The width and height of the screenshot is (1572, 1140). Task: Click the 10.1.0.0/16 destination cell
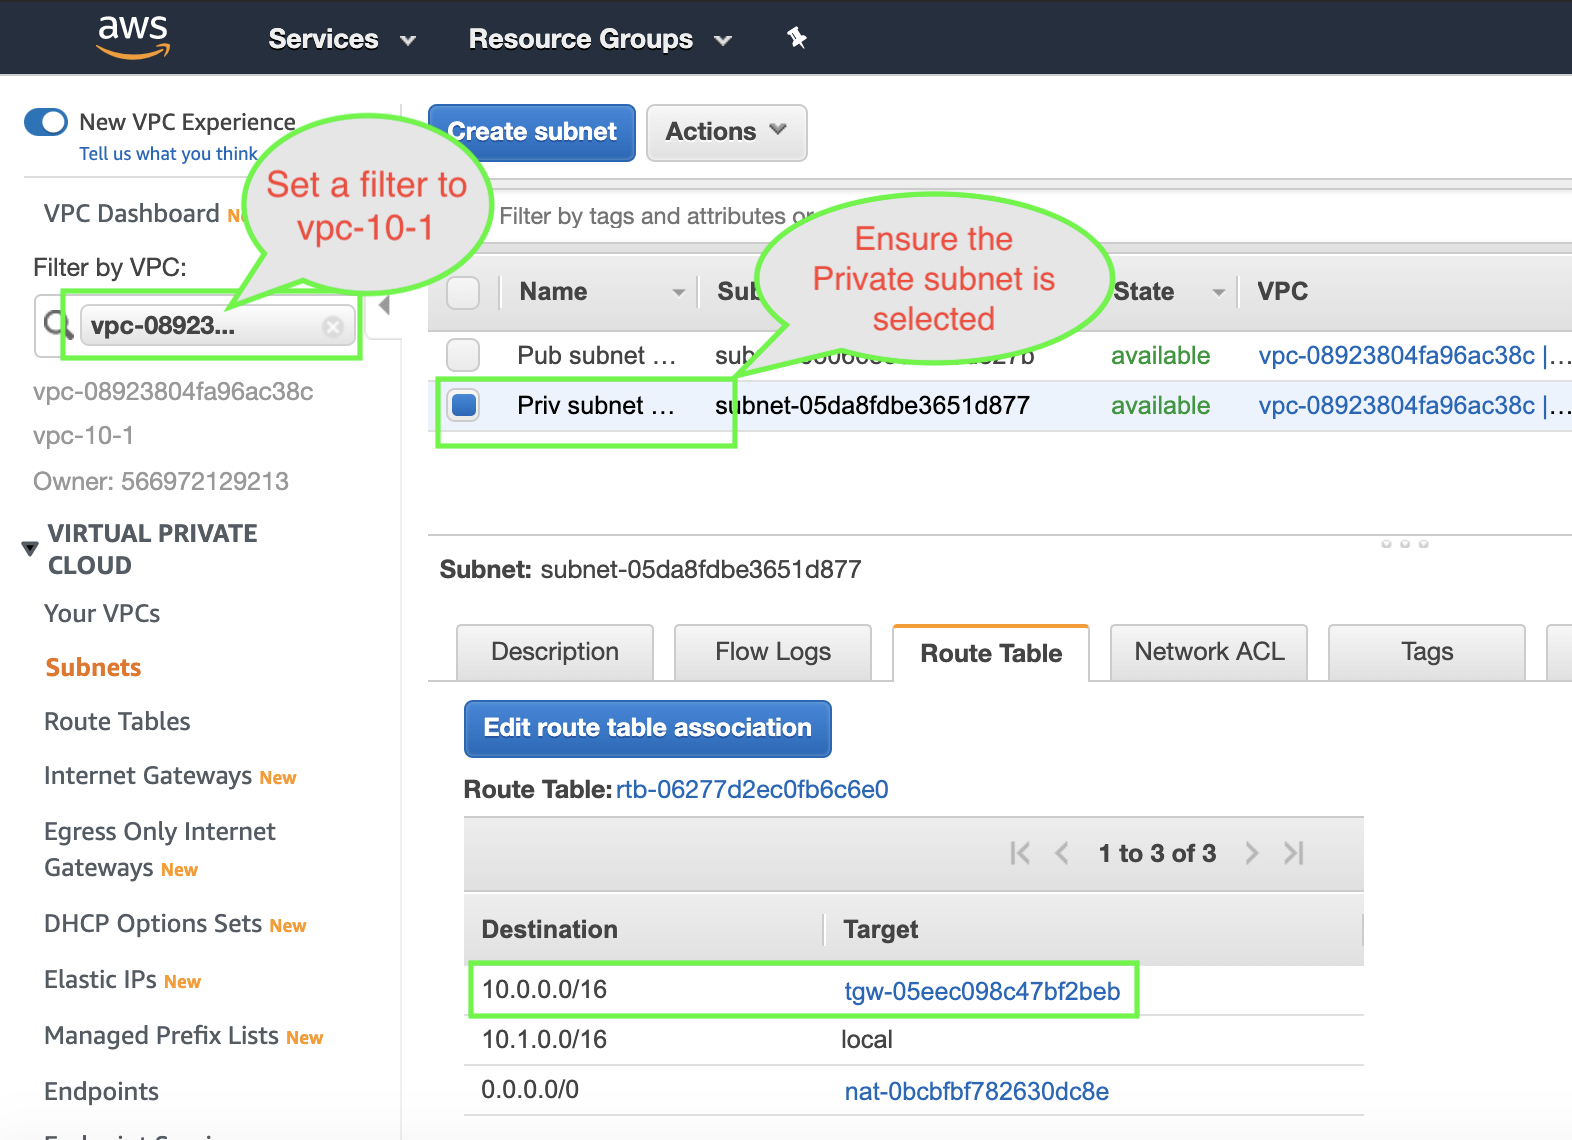click(x=544, y=1040)
